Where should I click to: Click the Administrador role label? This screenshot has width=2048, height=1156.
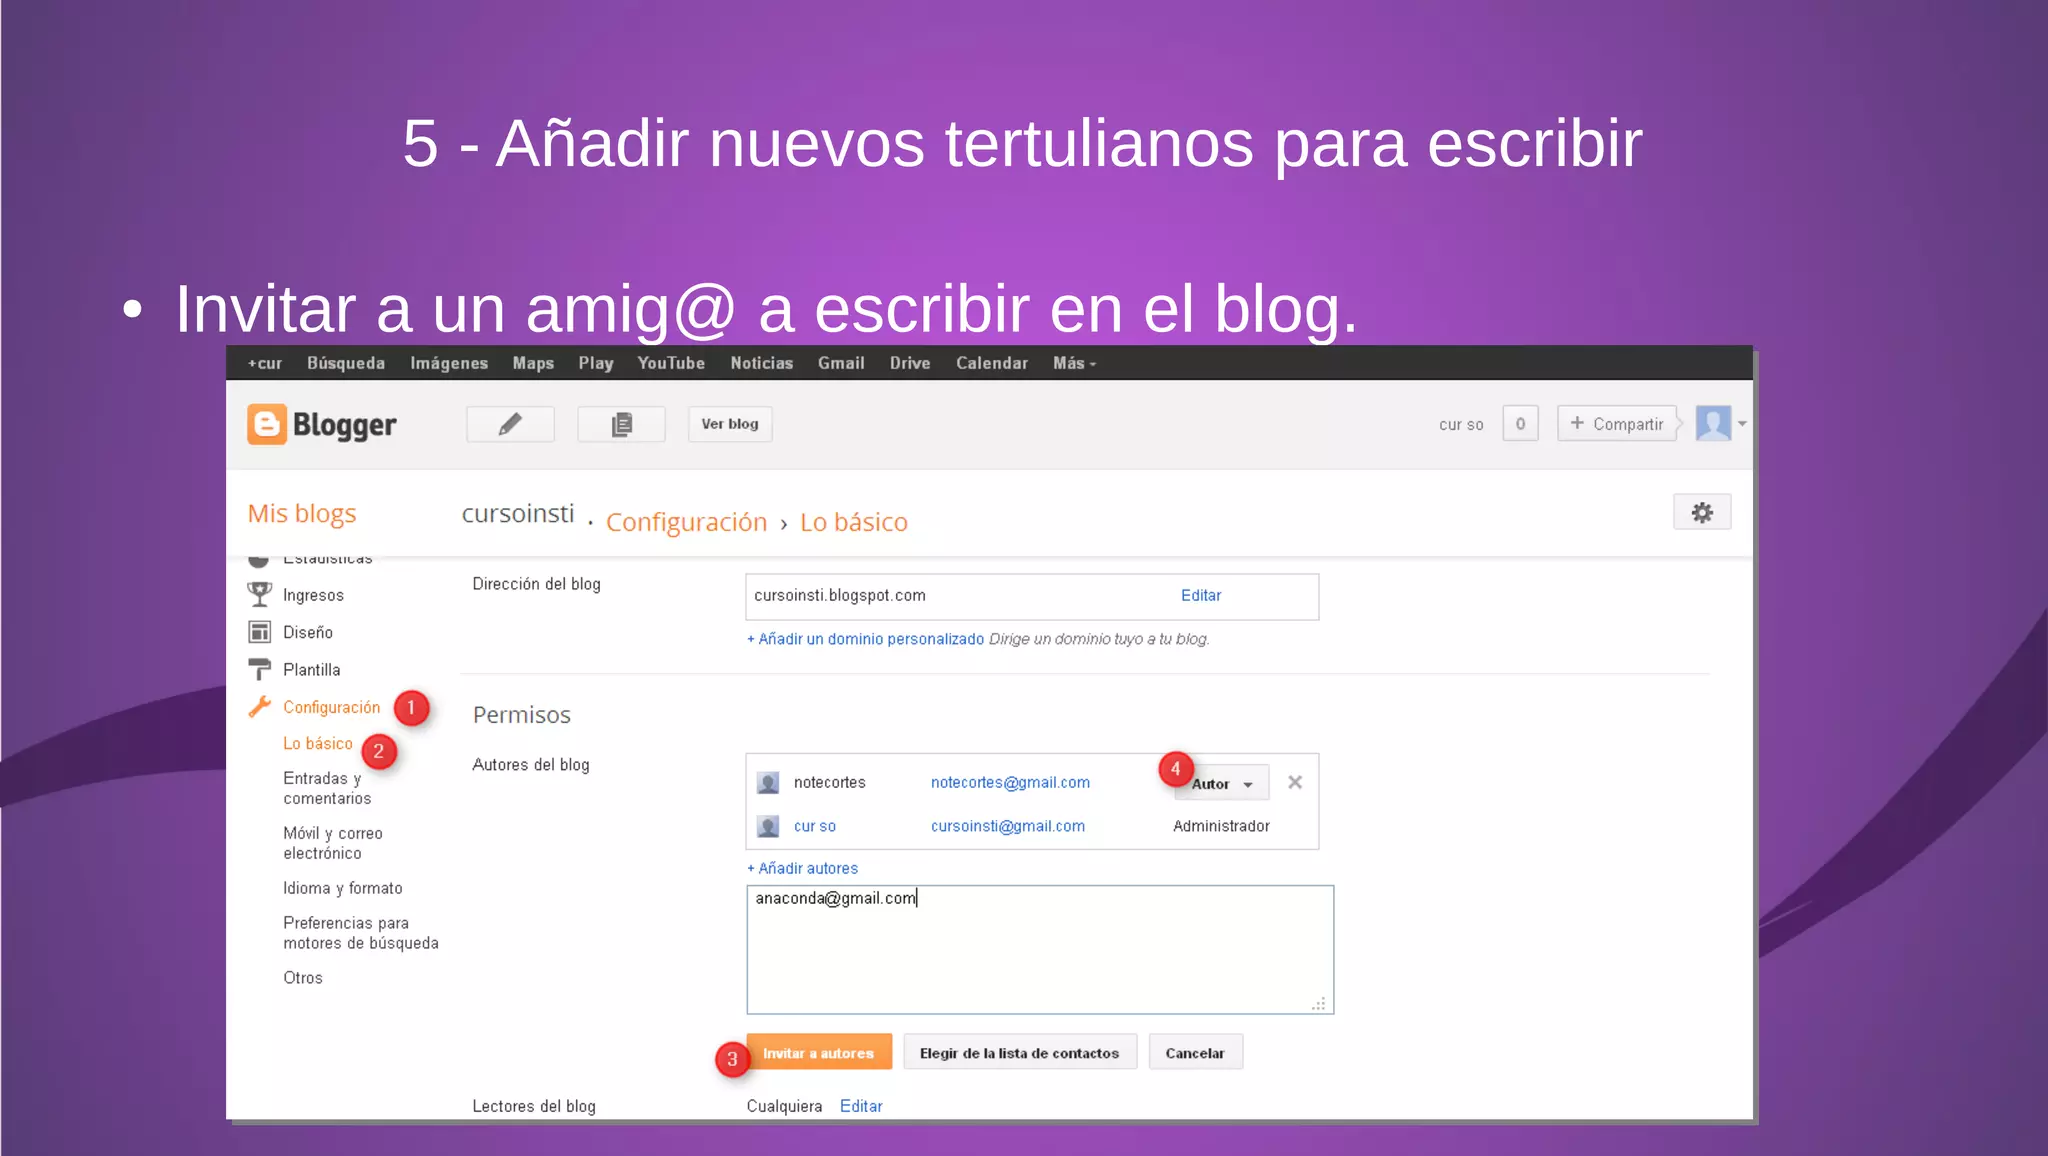[x=1221, y=826]
